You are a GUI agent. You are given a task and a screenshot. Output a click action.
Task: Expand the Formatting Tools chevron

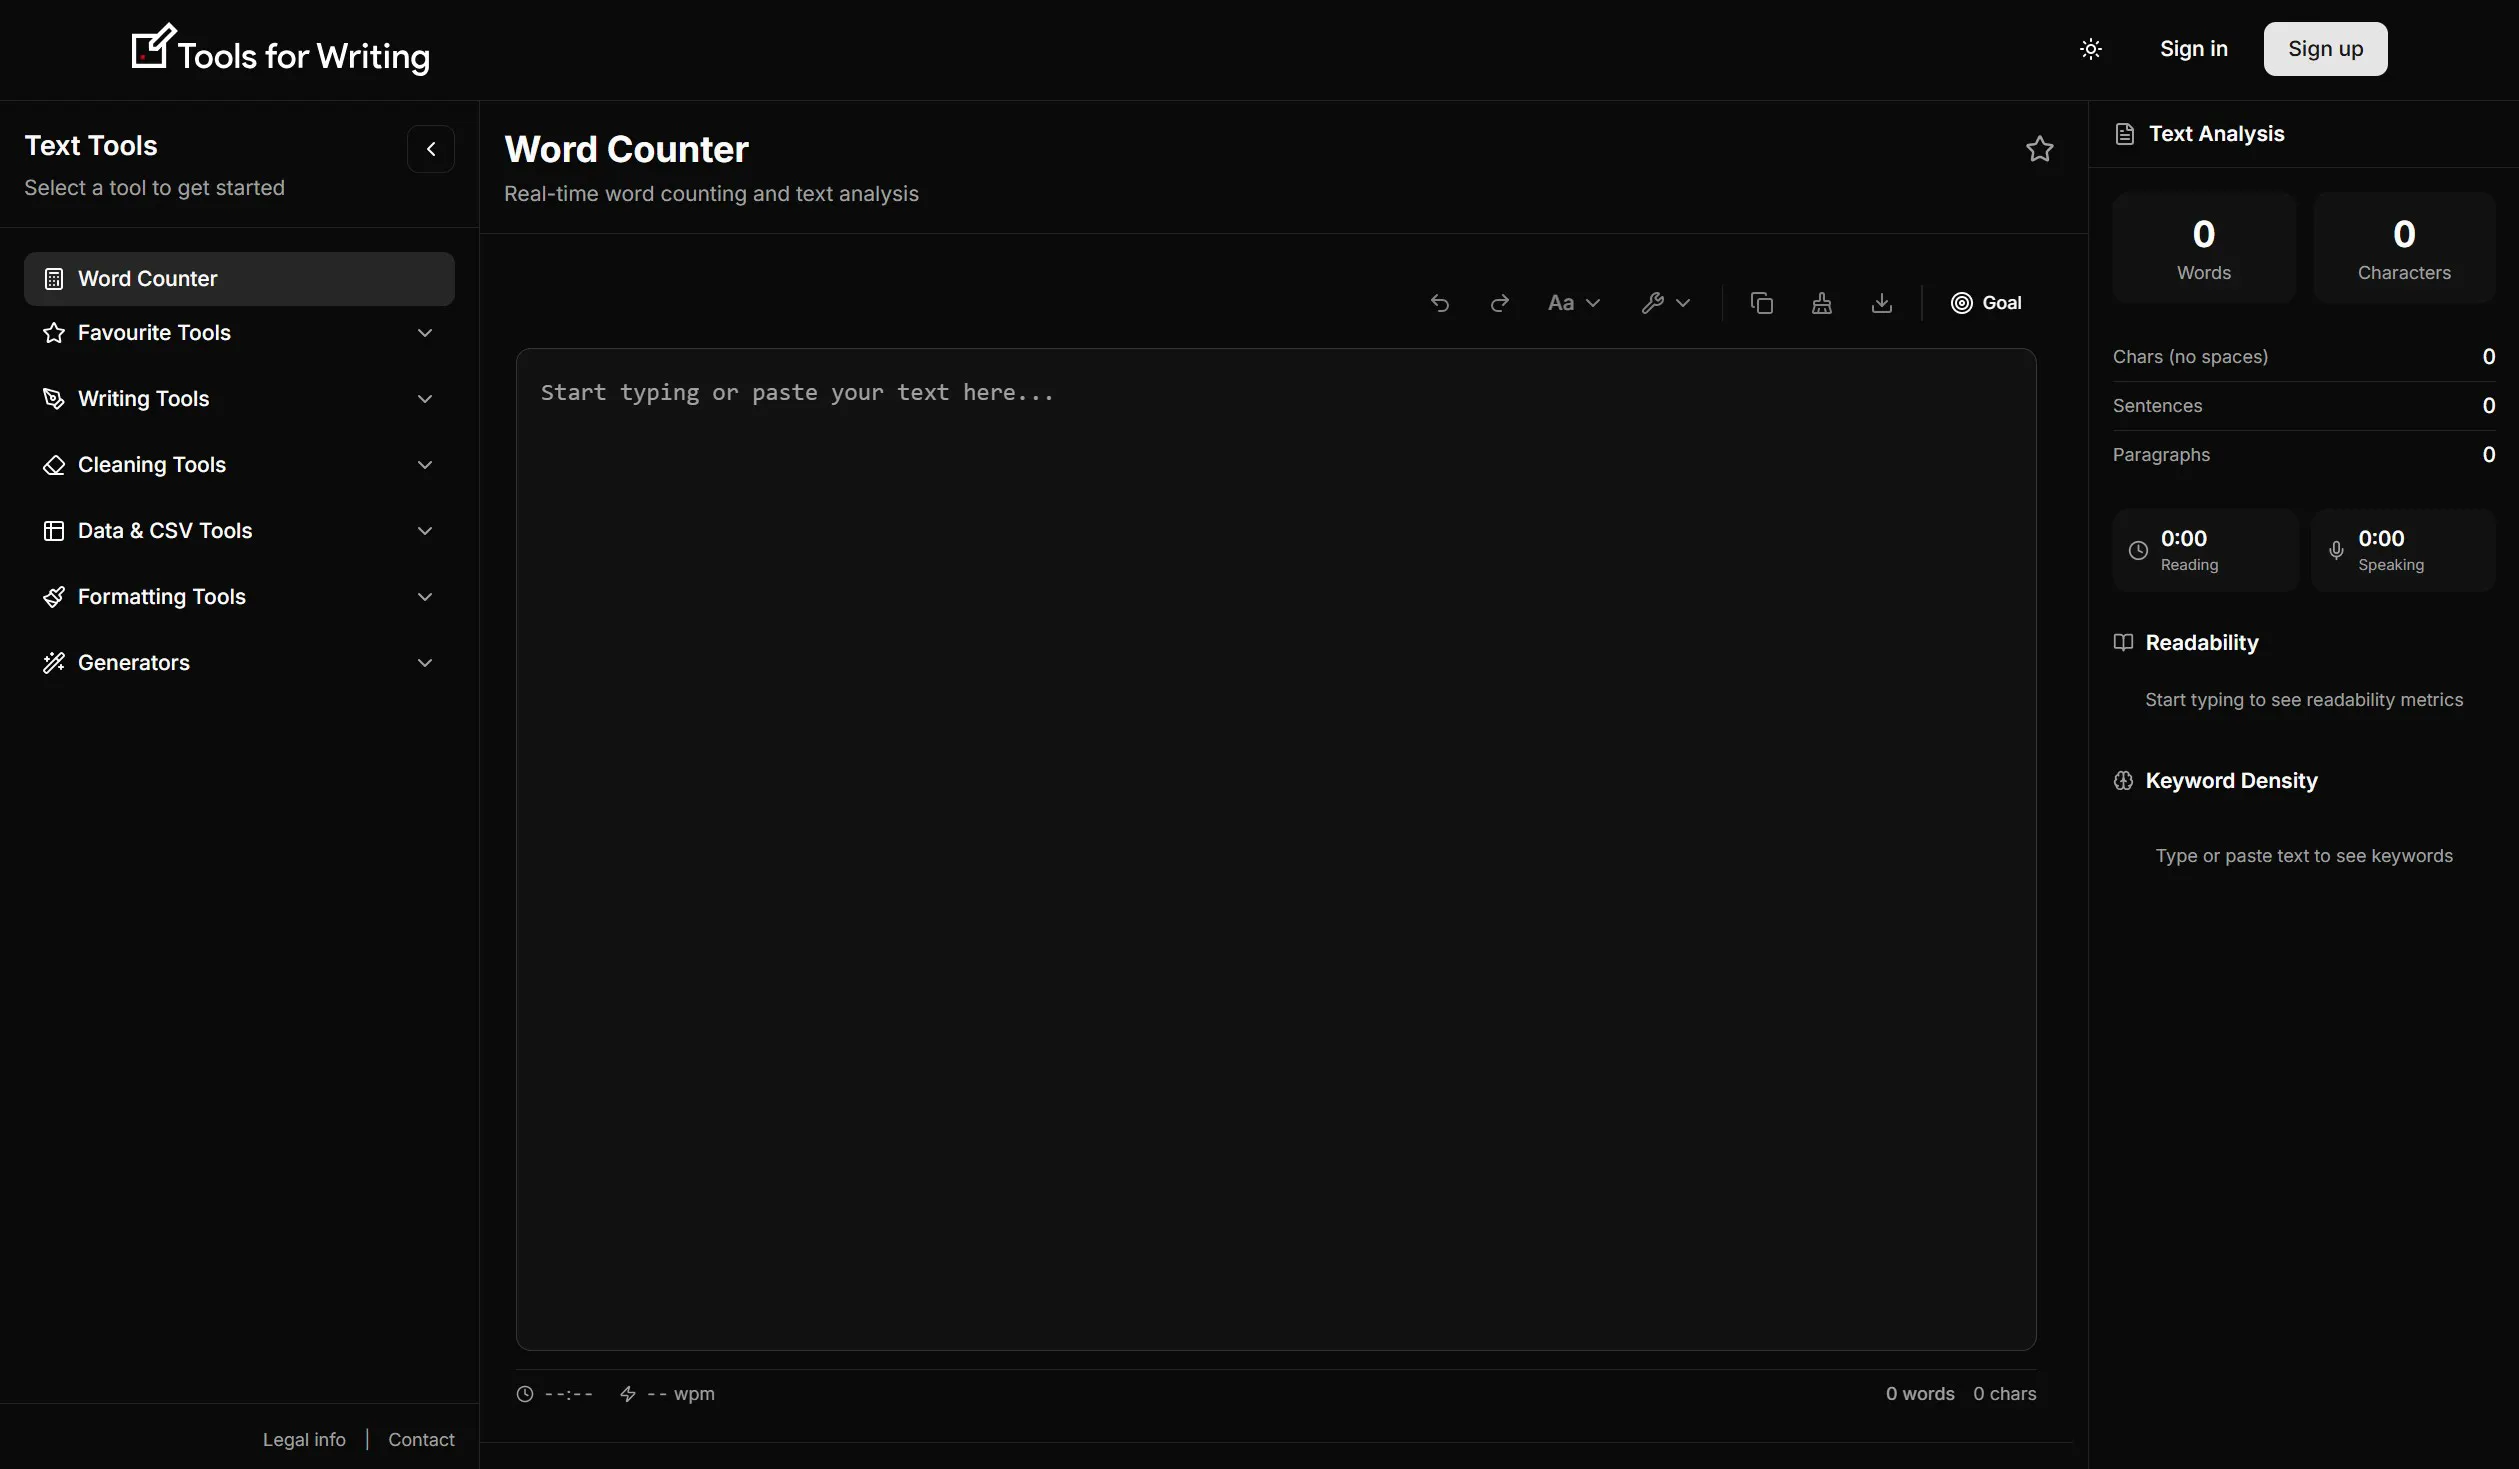[425, 597]
